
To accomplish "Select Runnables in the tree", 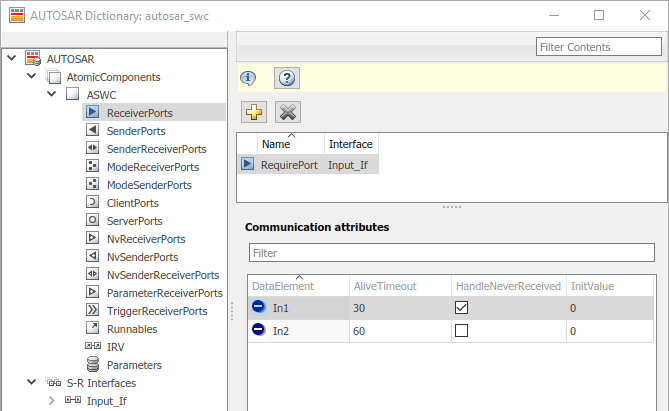I will [x=132, y=329].
